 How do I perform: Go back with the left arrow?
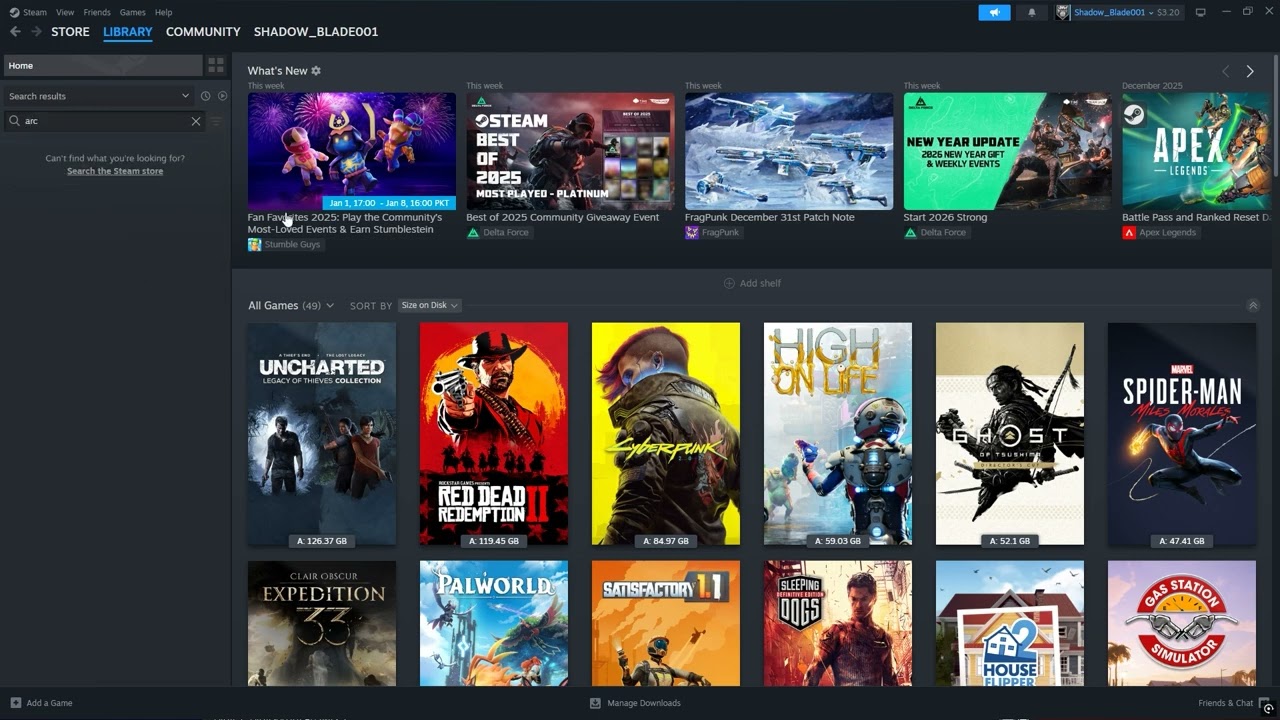click(15, 32)
